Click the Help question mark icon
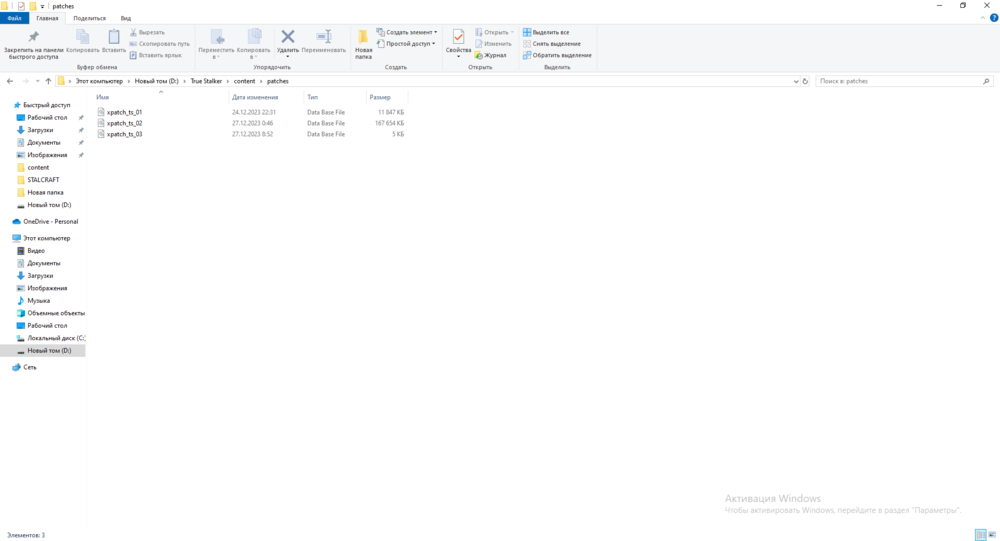The width and height of the screenshot is (1000, 541). pyautogui.click(x=994, y=18)
